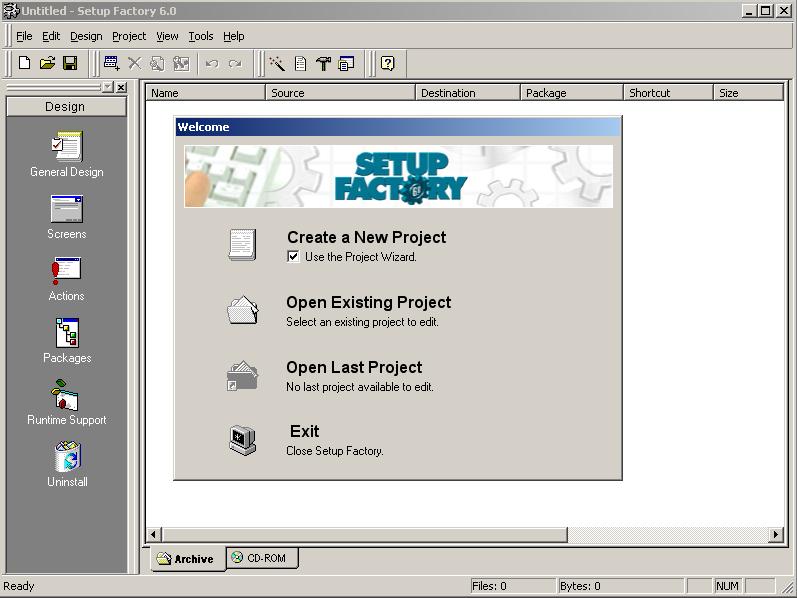
Task: Click Create a New Project
Action: coord(366,237)
